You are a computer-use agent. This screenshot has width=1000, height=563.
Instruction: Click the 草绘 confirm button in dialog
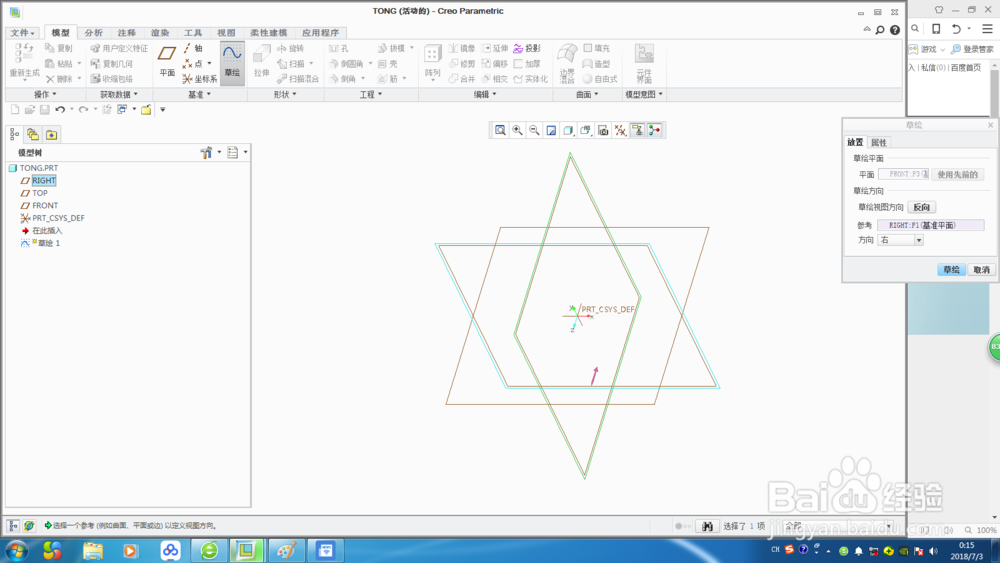click(x=952, y=270)
